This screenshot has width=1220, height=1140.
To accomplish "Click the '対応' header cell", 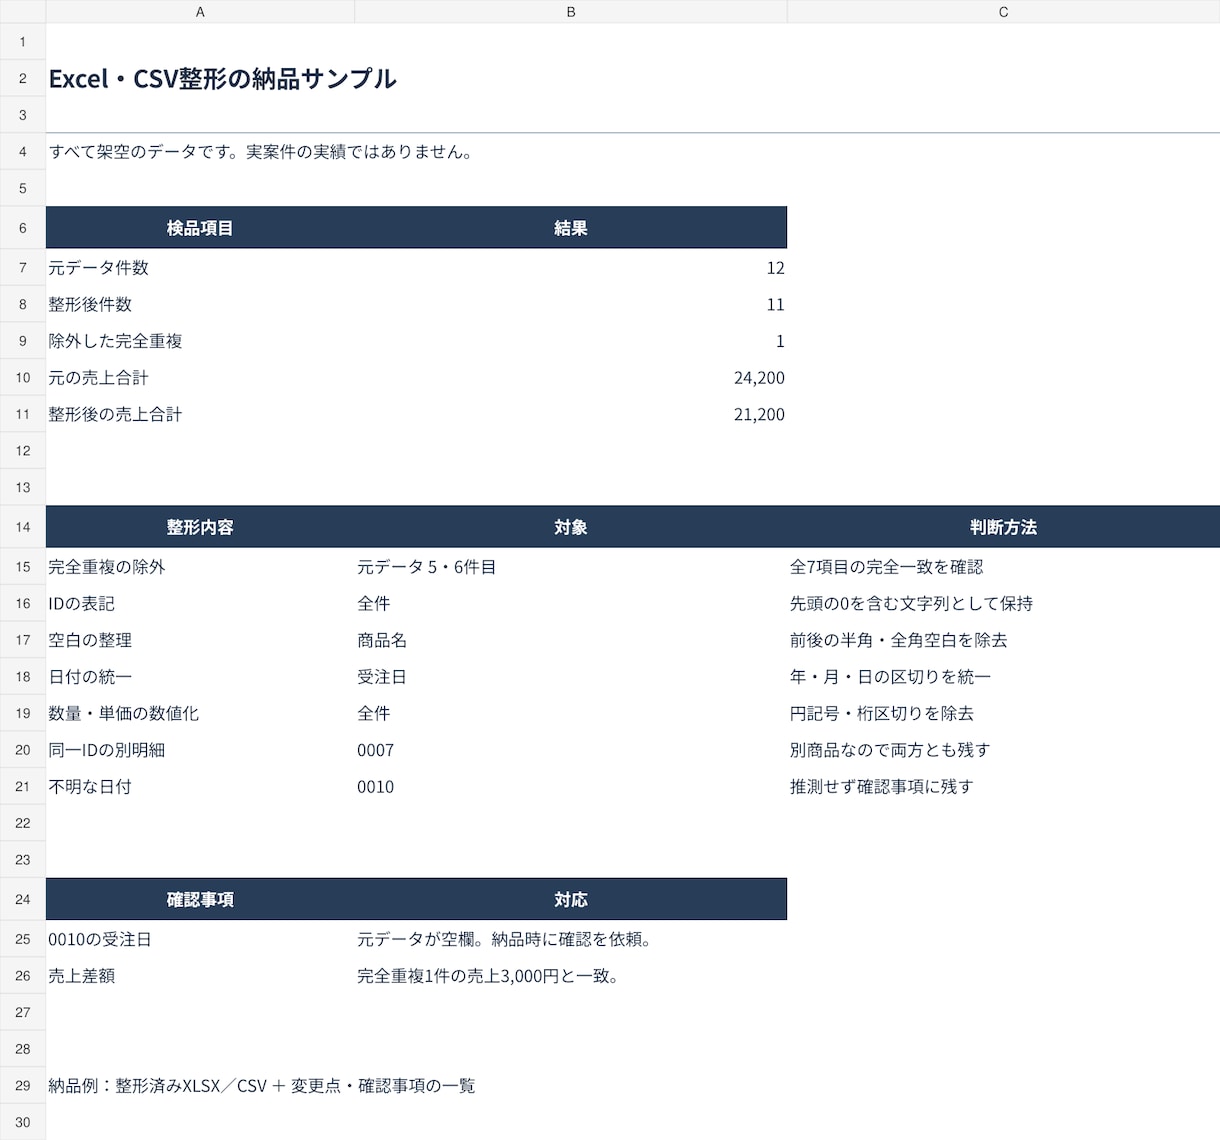I will click(571, 899).
